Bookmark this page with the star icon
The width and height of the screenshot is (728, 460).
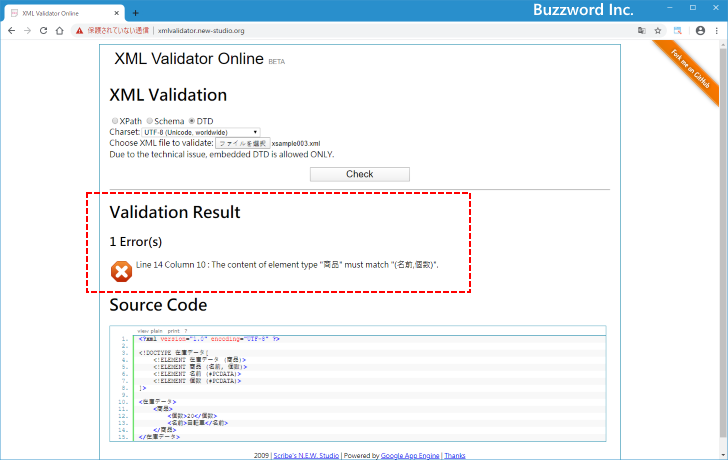pyautogui.click(x=658, y=31)
